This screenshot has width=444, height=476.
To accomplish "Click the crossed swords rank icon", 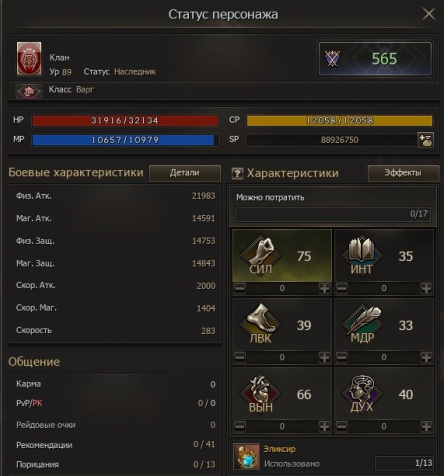I will click(332, 59).
